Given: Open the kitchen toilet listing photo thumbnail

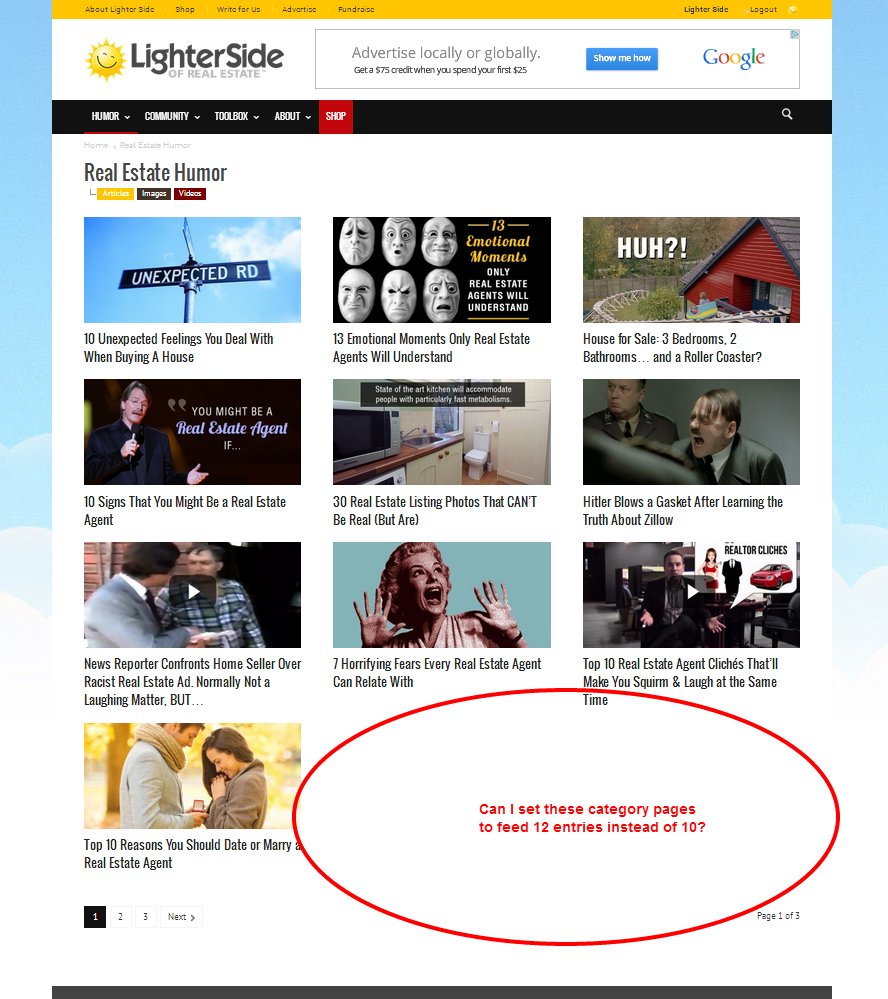Looking at the screenshot, I should tap(441, 432).
